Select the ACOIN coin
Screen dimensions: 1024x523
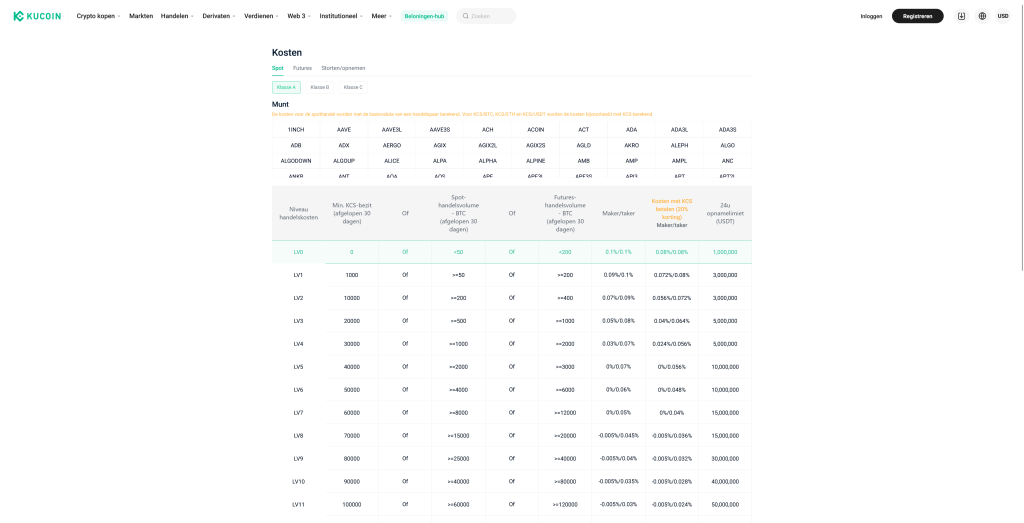(x=536, y=129)
